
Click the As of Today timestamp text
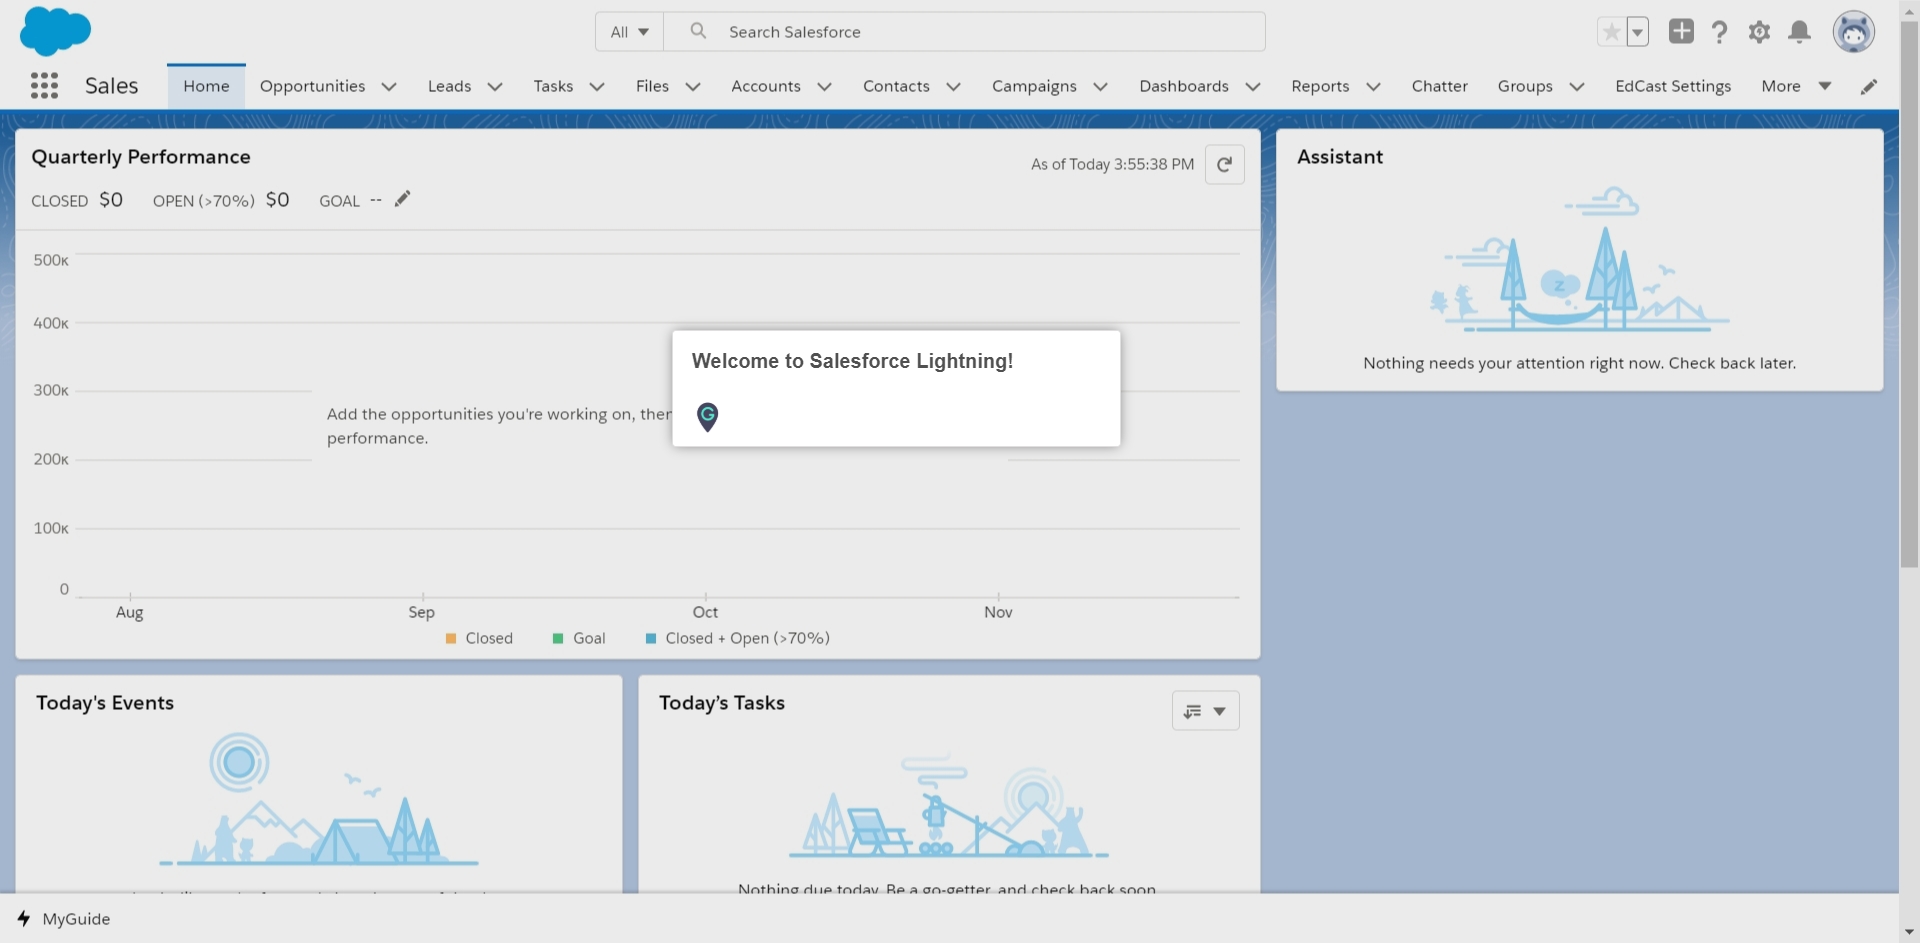(1112, 164)
